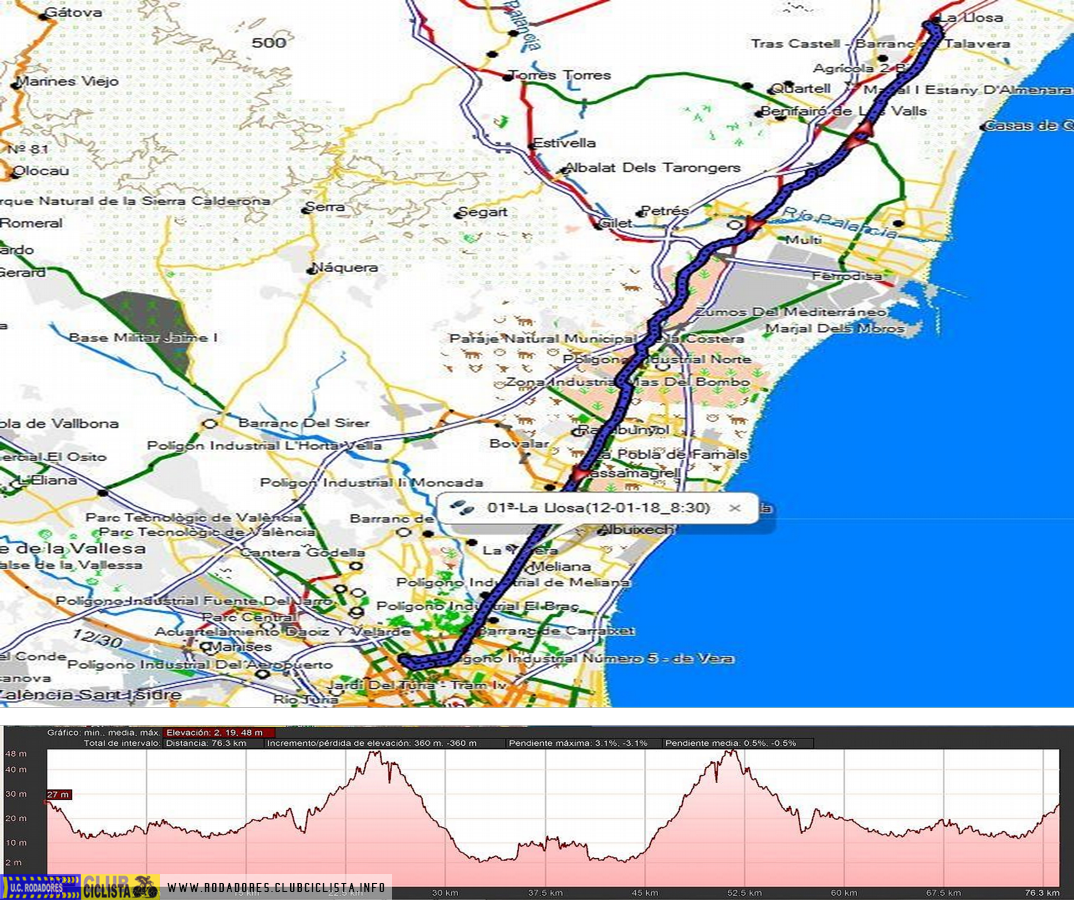Select the 01ª-La Llosa track name label

[x=598, y=508]
